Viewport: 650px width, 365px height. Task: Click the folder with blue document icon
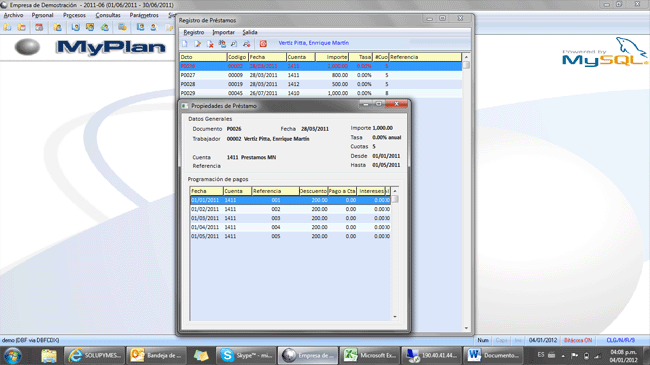[7, 27]
